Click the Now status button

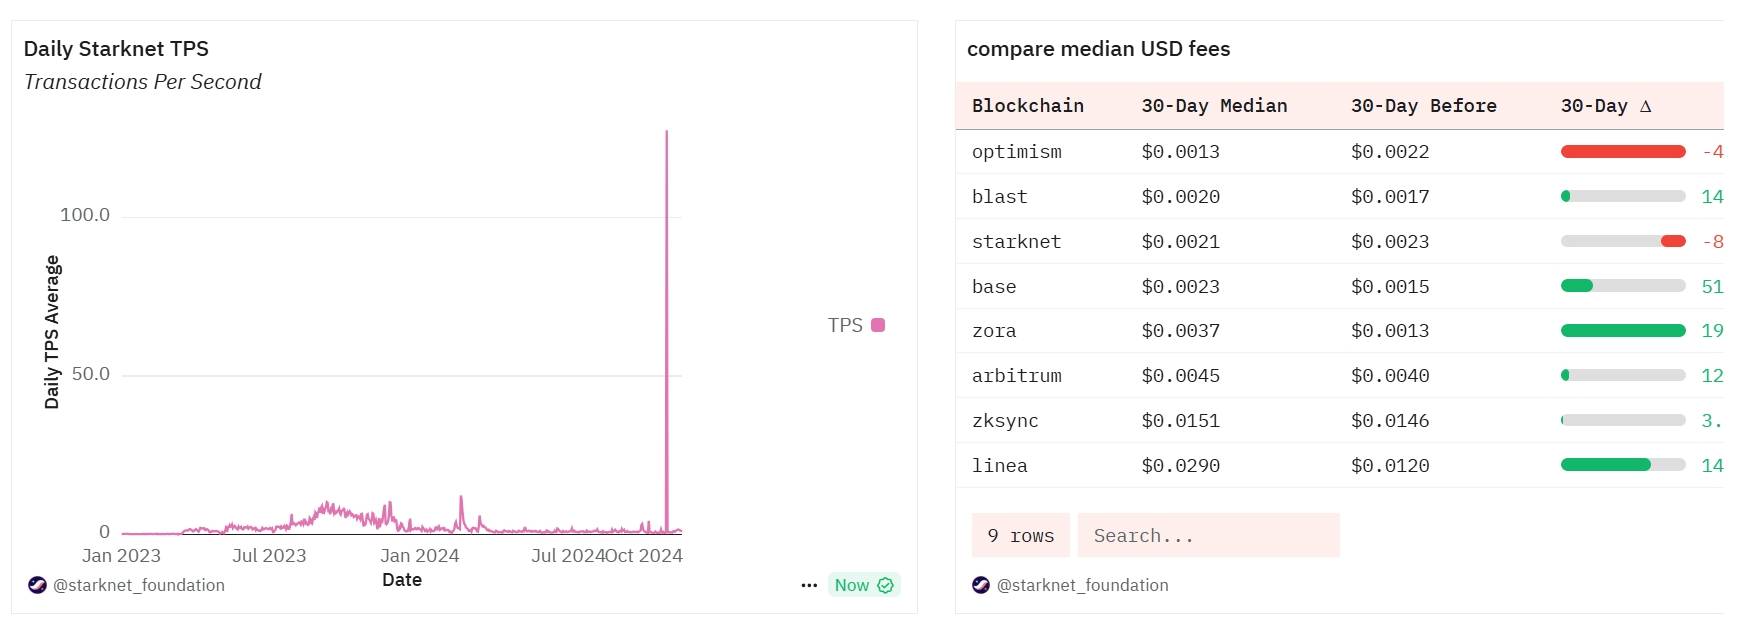click(864, 585)
